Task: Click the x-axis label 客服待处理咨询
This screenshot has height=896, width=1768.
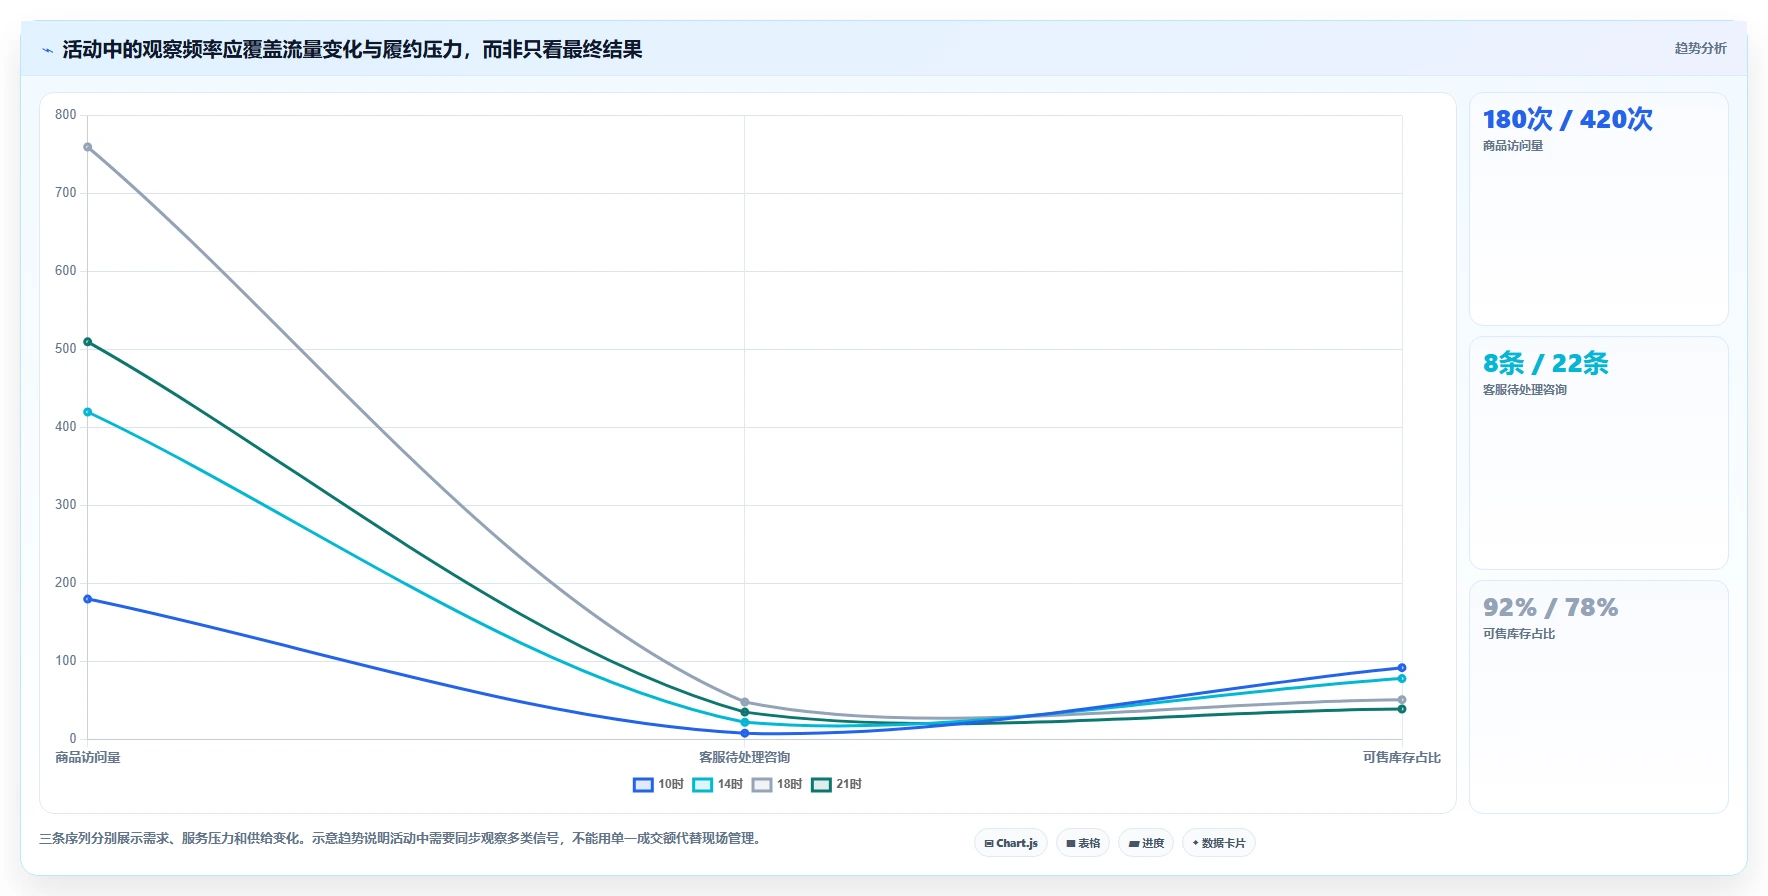Action: coord(745,758)
